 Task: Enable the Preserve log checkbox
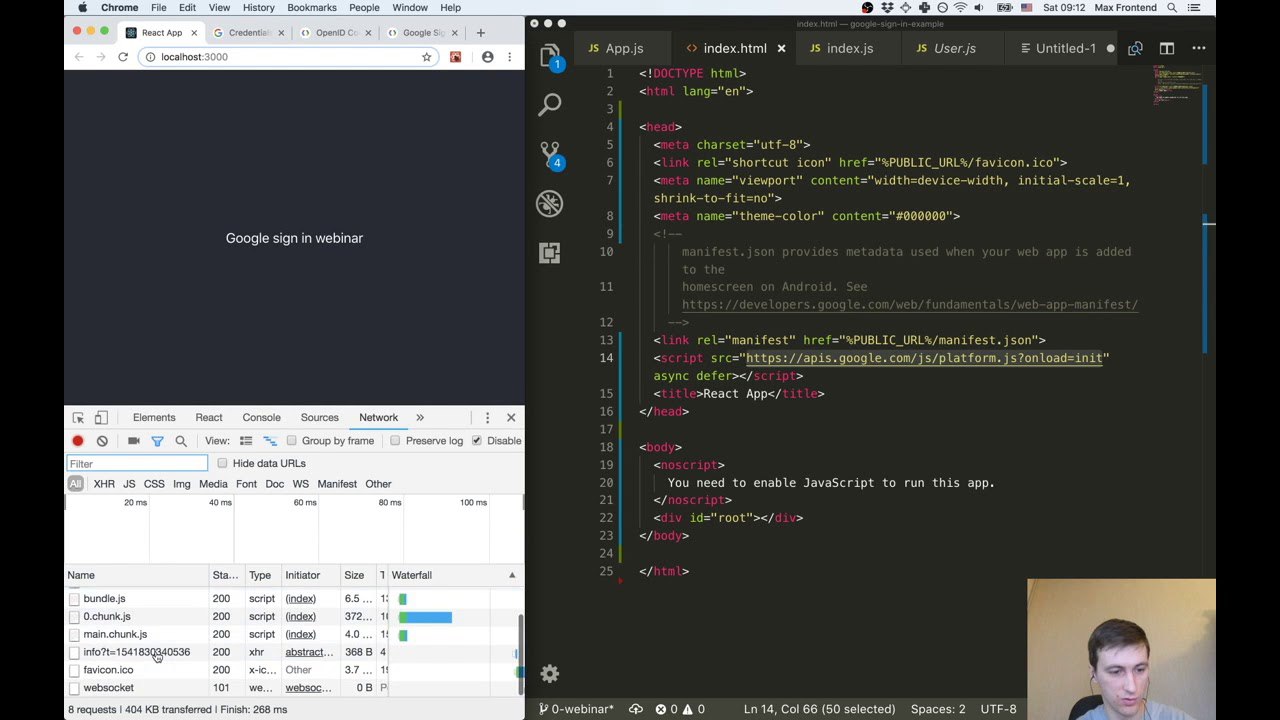point(396,441)
